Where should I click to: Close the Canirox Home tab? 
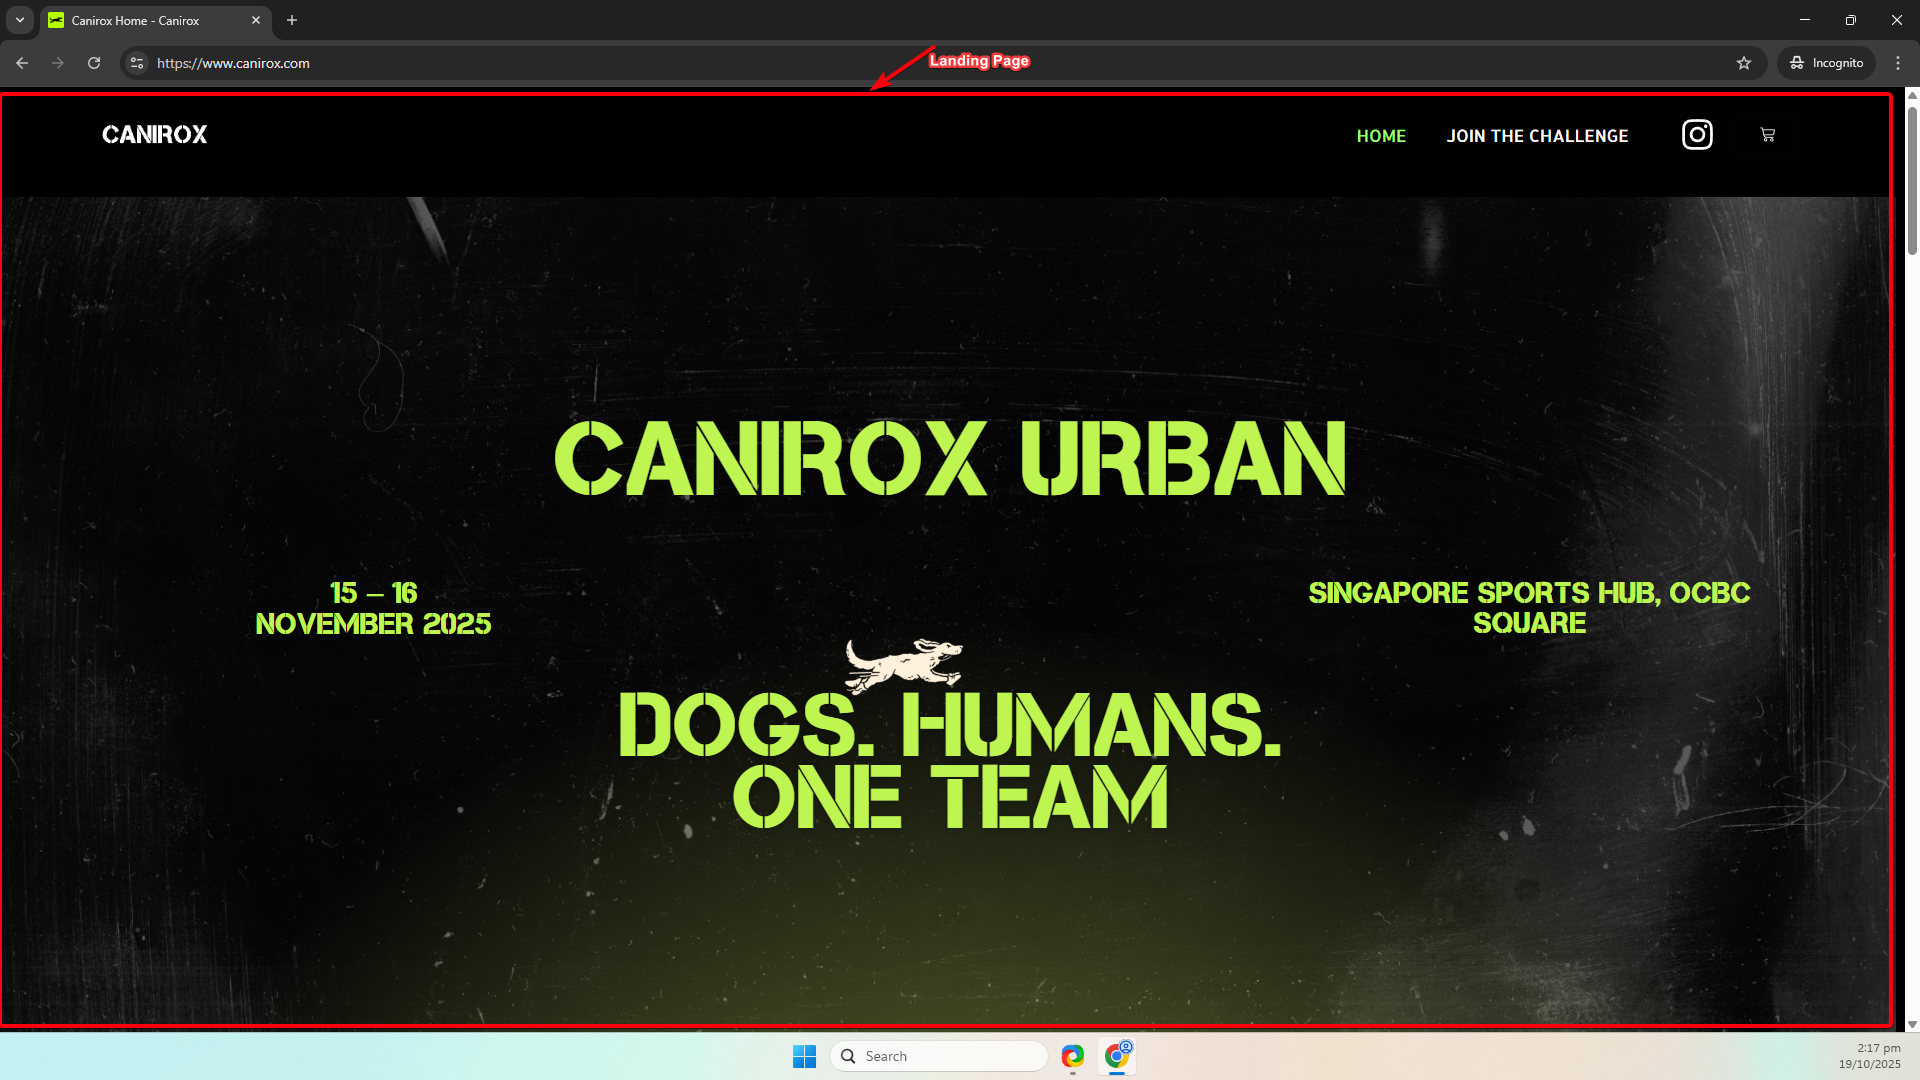tap(256, 20)
